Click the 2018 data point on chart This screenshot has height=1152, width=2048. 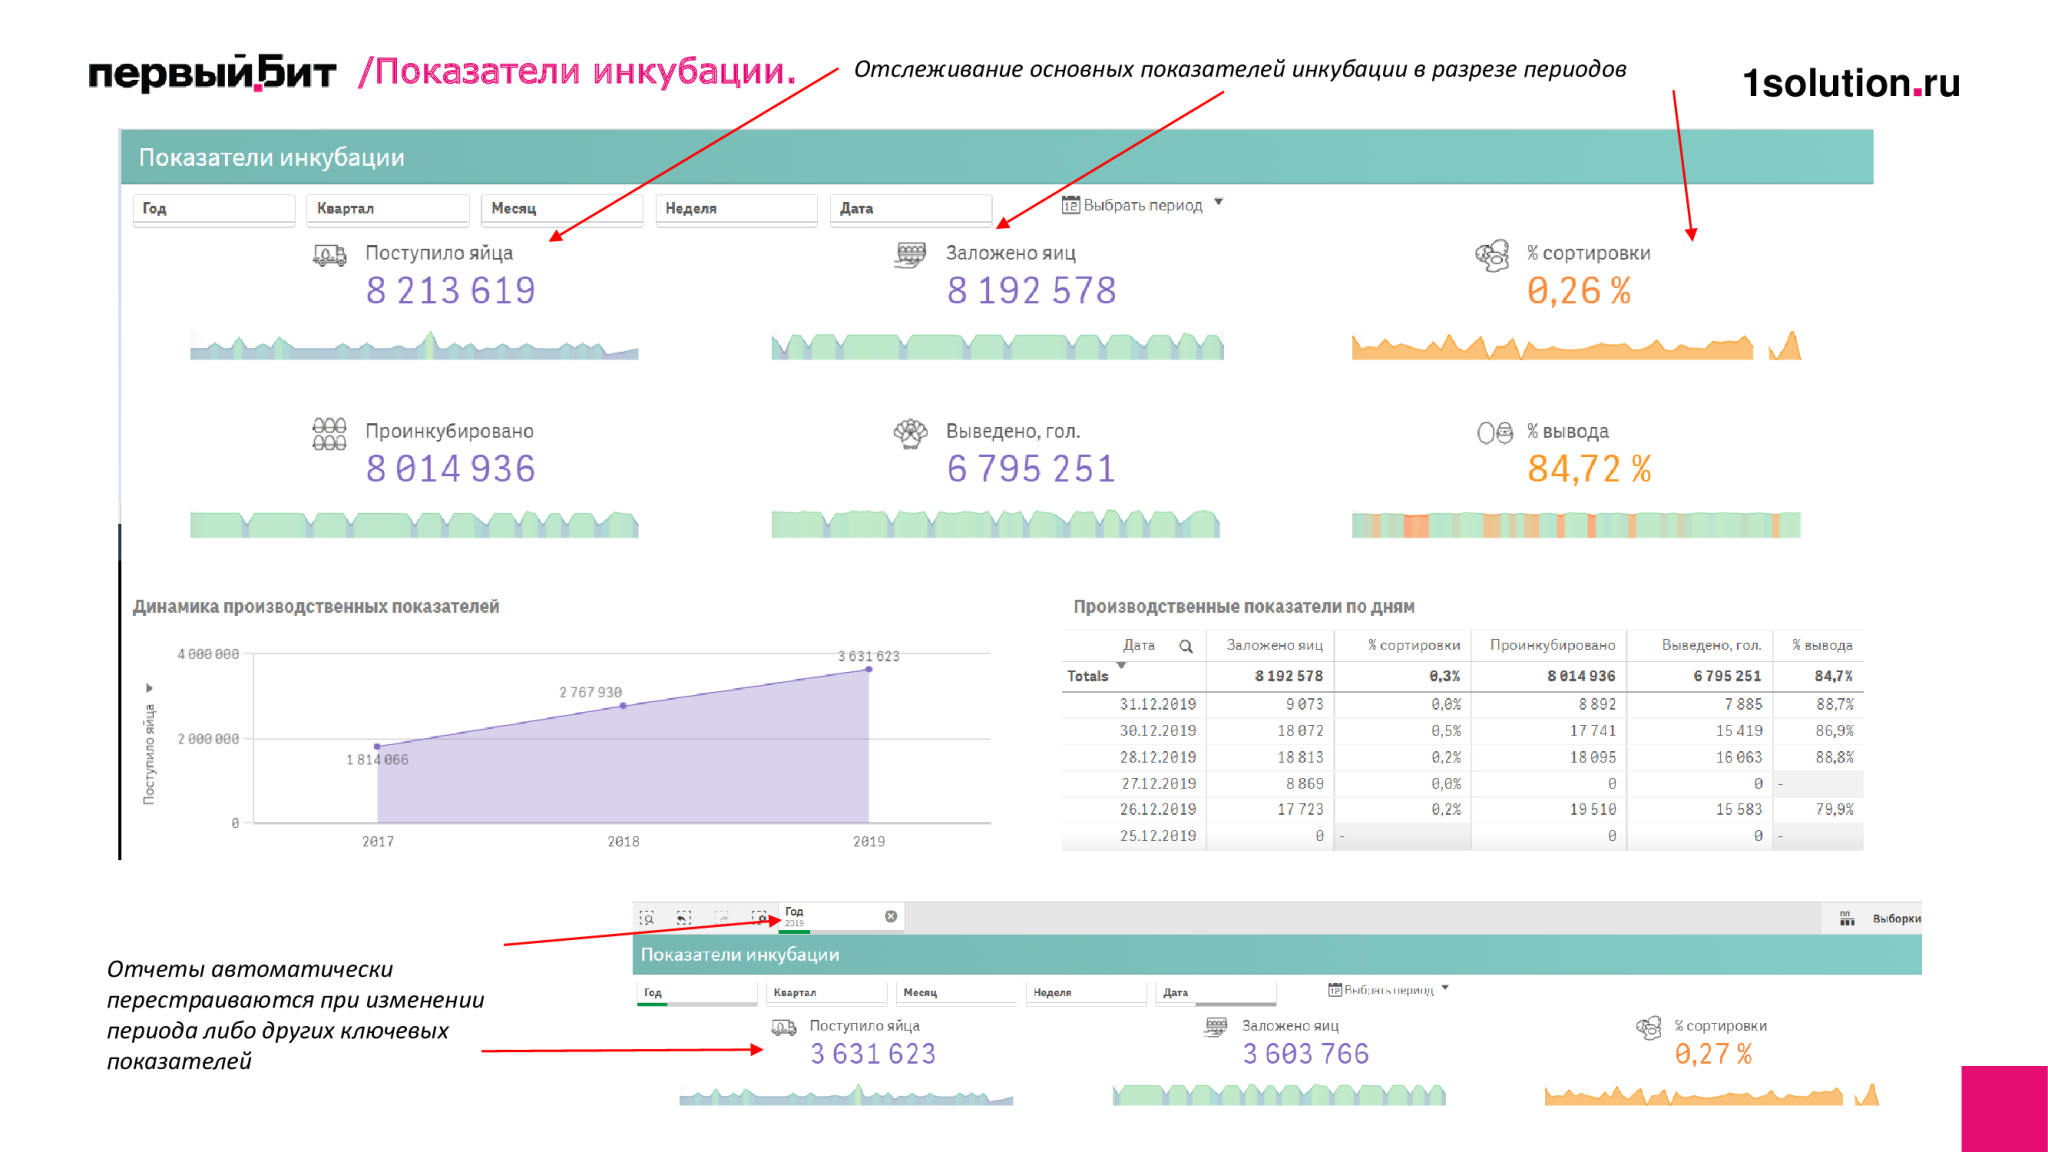pyautogui.click(x=623, y=706)
